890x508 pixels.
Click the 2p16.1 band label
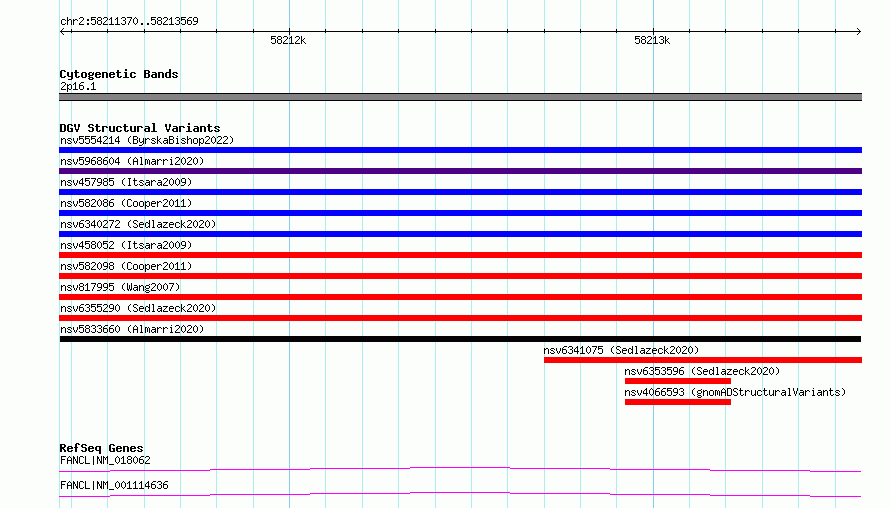click(78, 87)
